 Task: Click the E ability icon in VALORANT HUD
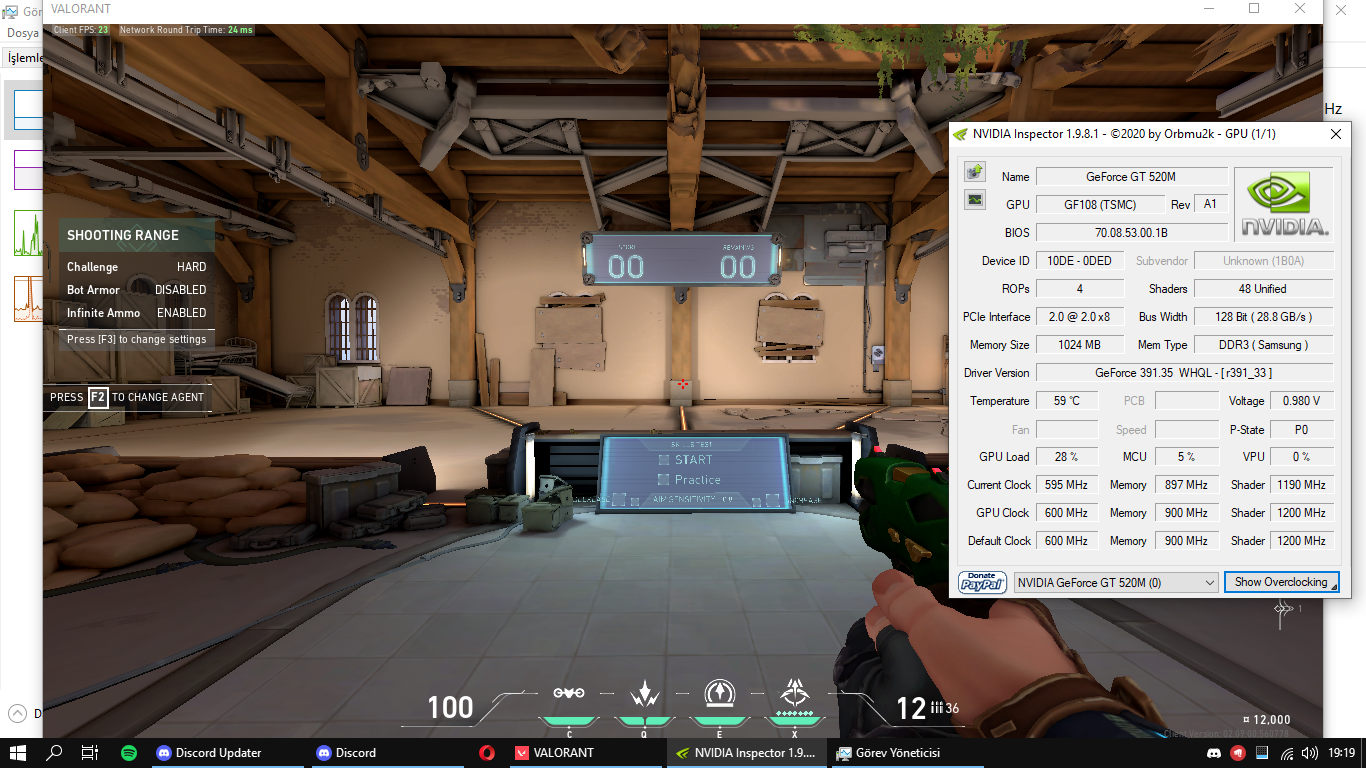point(719,692)
